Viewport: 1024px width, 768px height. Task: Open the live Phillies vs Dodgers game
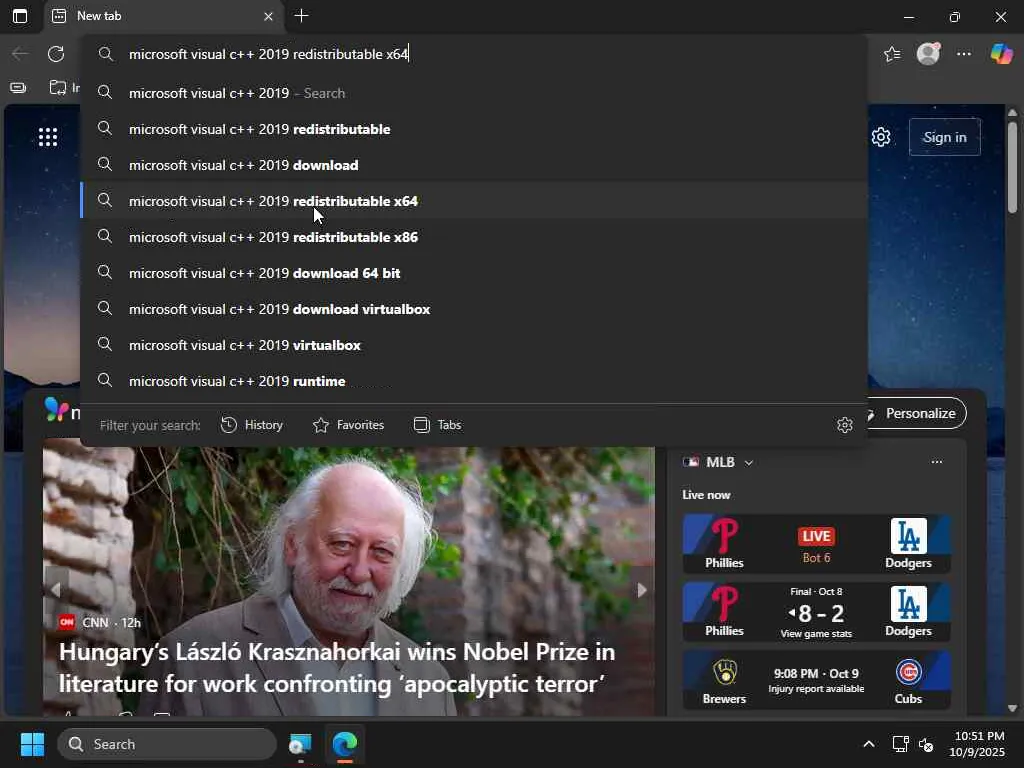coord(816,543)
